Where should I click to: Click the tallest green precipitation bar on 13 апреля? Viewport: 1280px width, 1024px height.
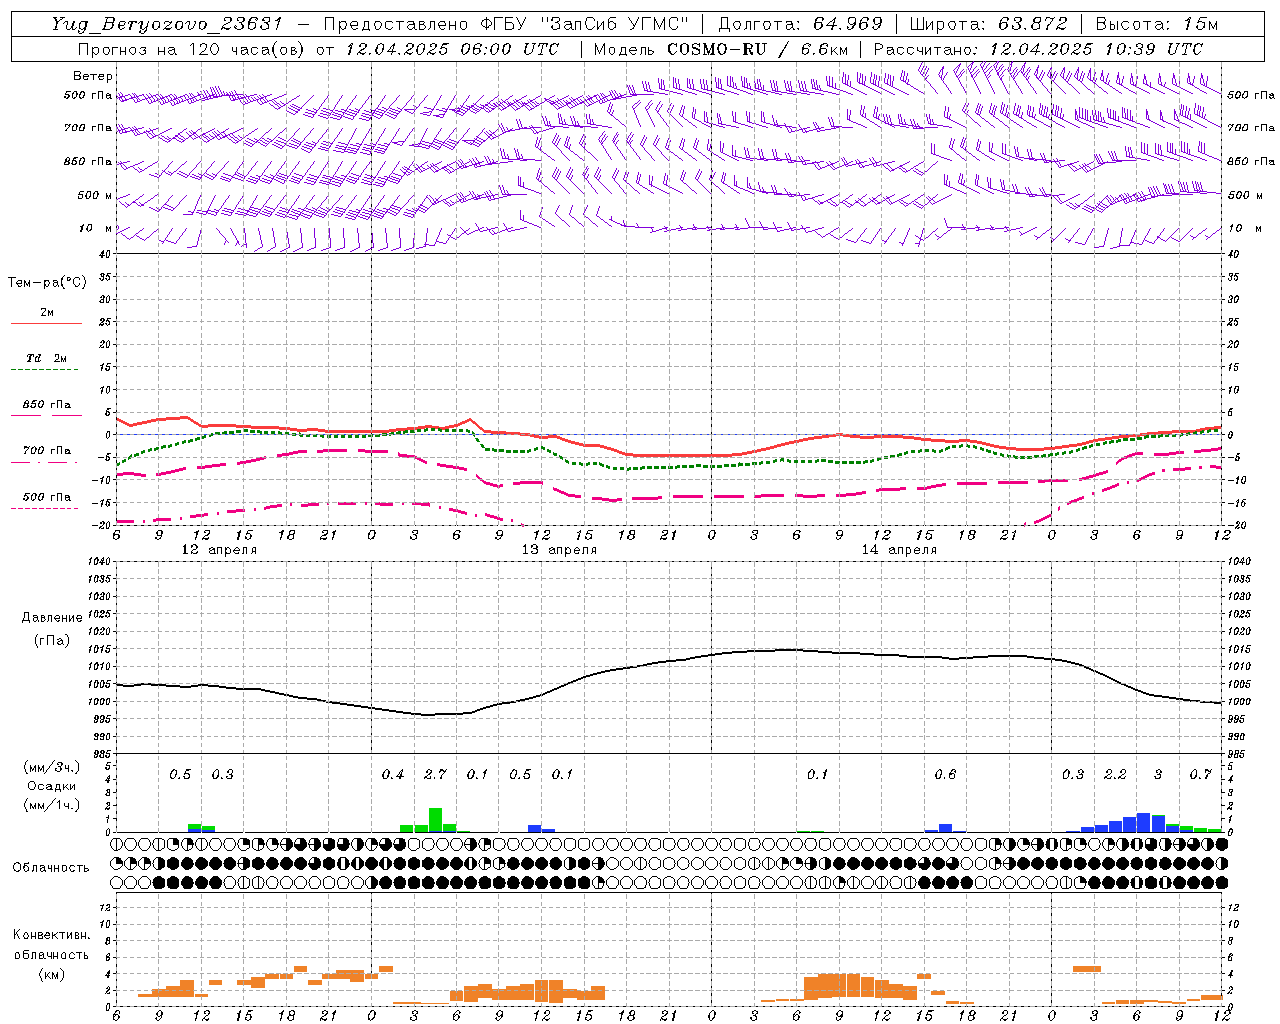click(x=435, y=820)
